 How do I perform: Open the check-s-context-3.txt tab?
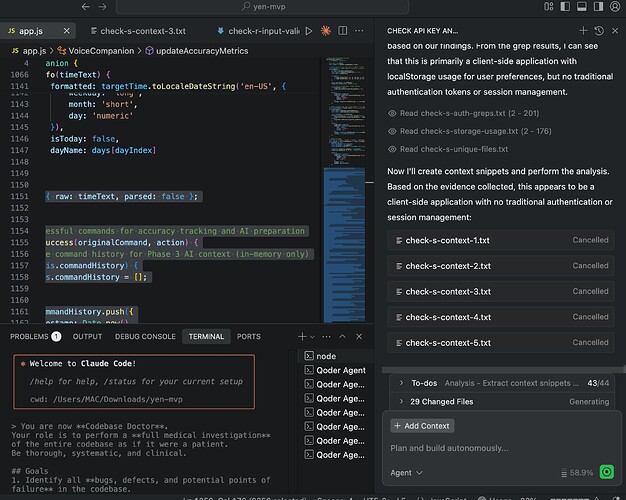pos(139,31)
